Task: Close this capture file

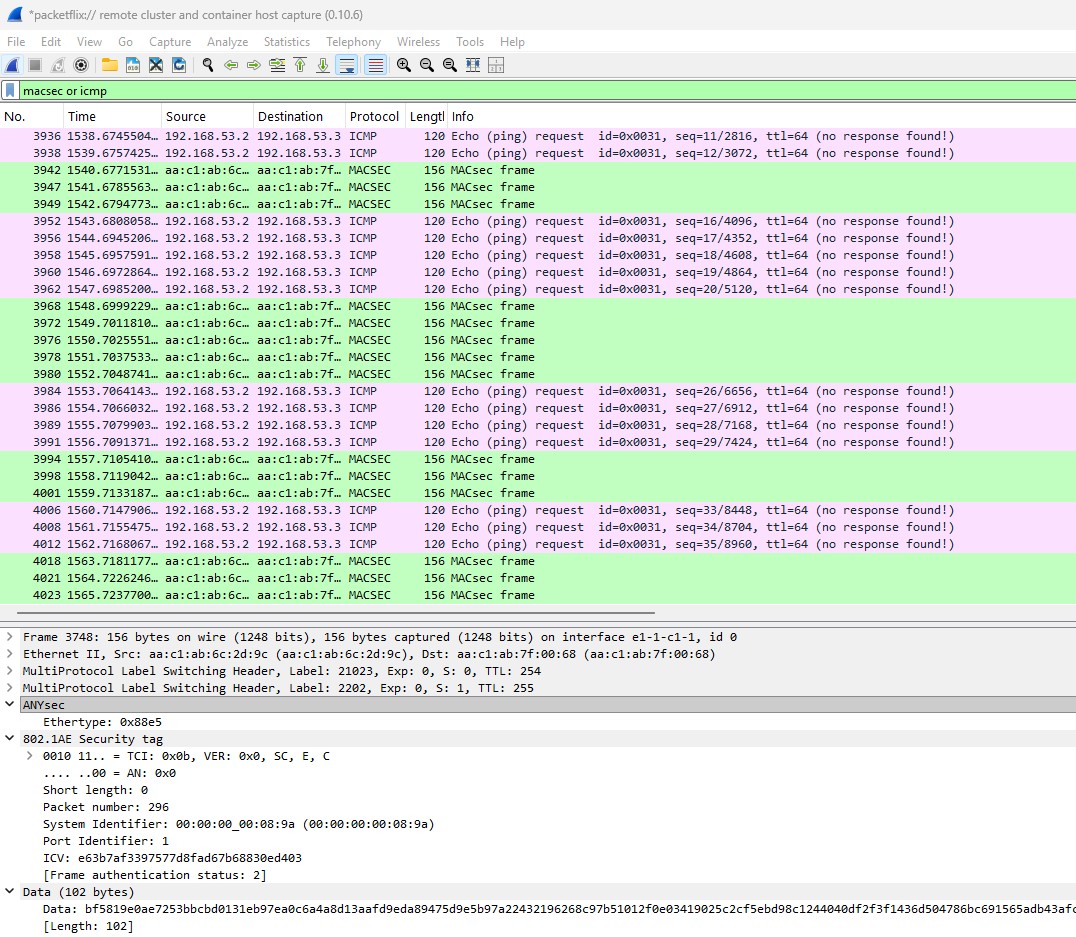Action: 156,65
